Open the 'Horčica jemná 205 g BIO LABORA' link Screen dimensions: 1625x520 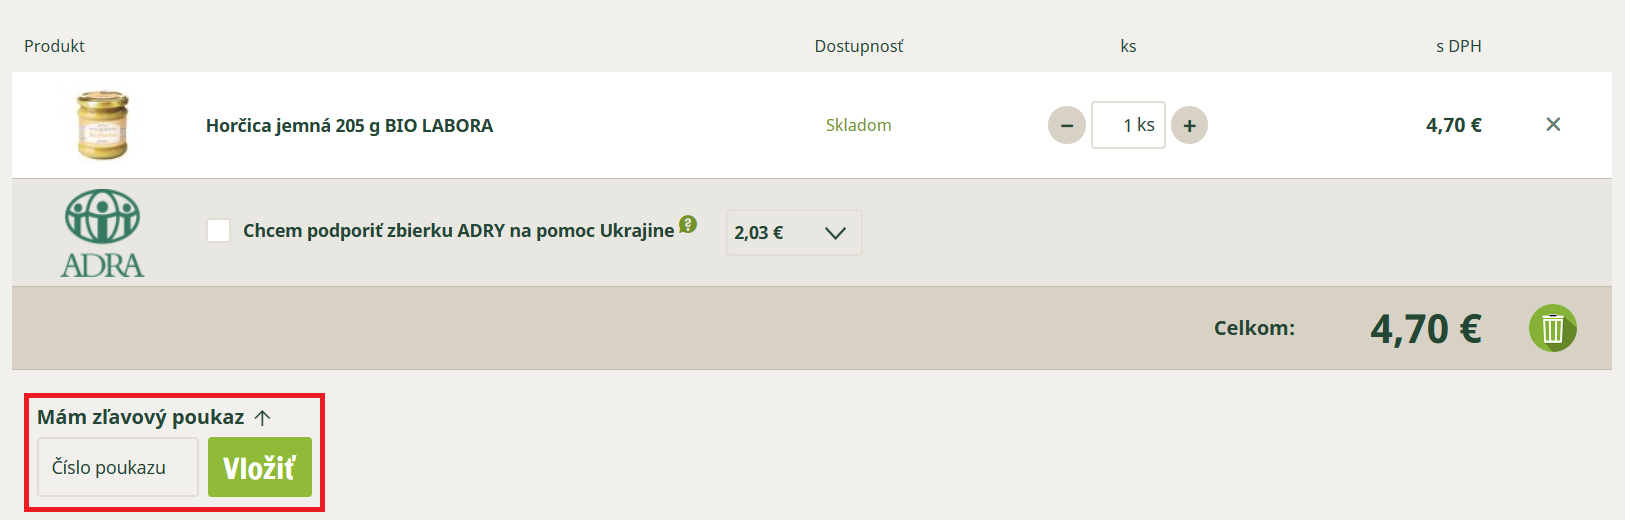[x=349, y=126]
